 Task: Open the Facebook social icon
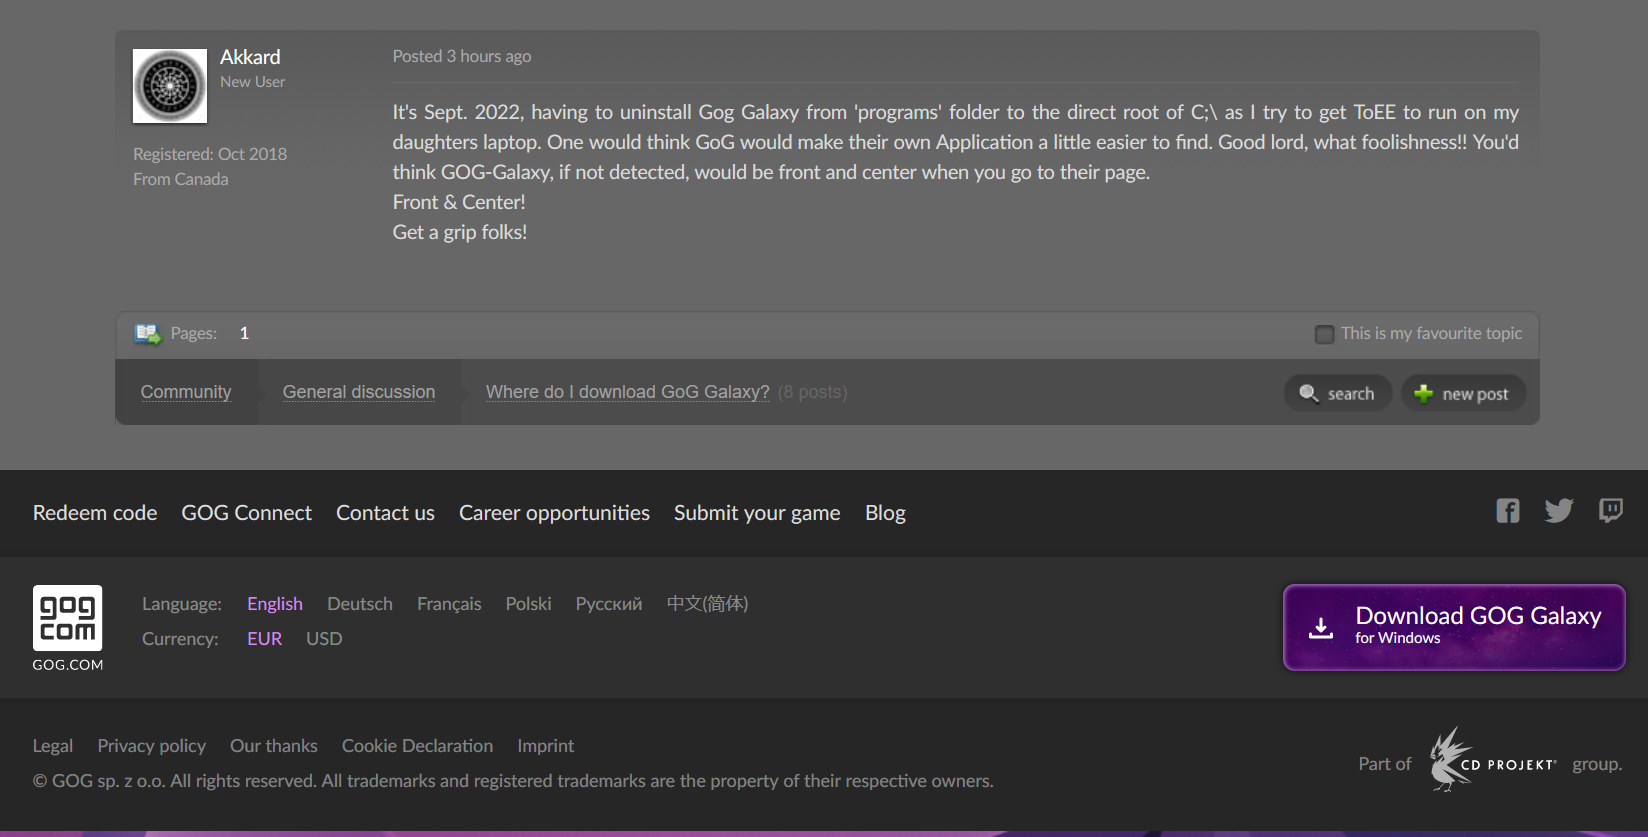pos(1508,511)
